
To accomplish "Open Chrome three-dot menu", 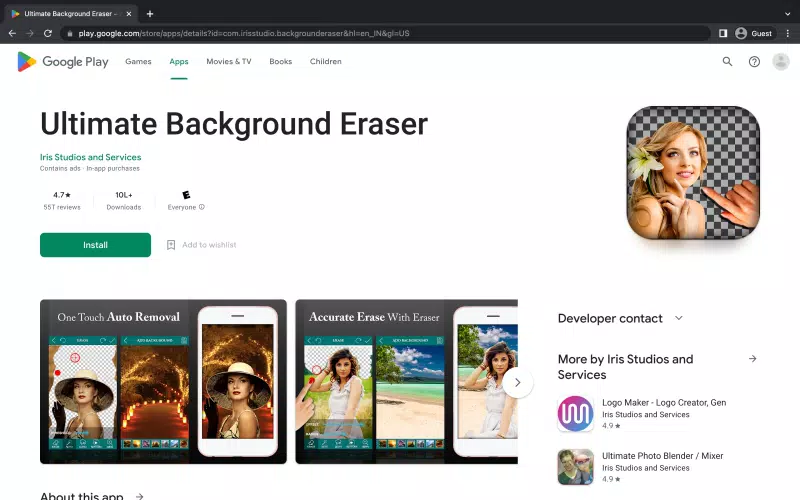I will [x=788, y=33].
